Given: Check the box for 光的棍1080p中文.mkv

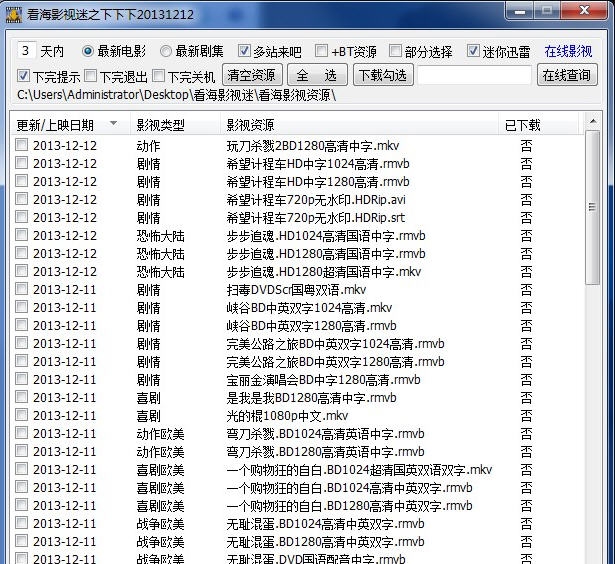Looking at the screenshot, I should click(21, 415).
